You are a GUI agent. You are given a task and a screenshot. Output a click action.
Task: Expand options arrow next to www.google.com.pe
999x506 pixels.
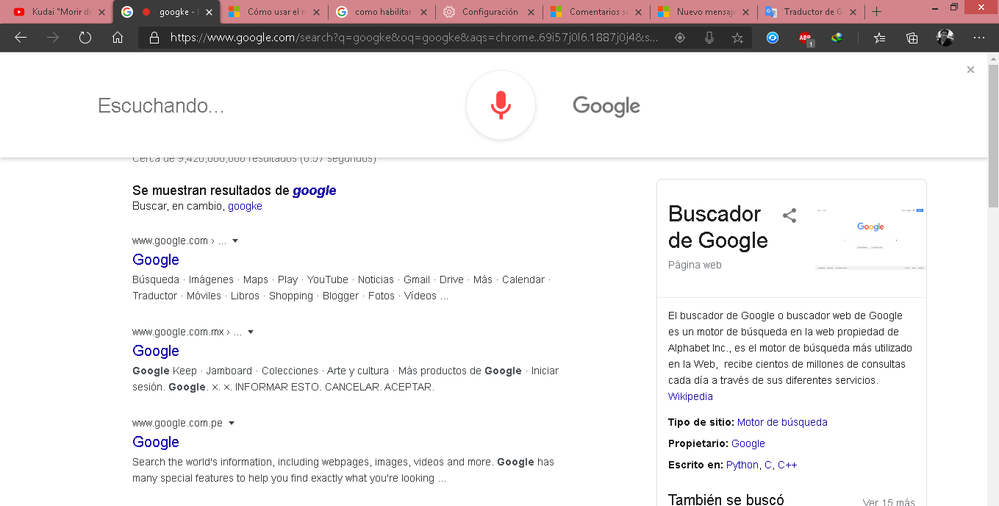point(231,423)
